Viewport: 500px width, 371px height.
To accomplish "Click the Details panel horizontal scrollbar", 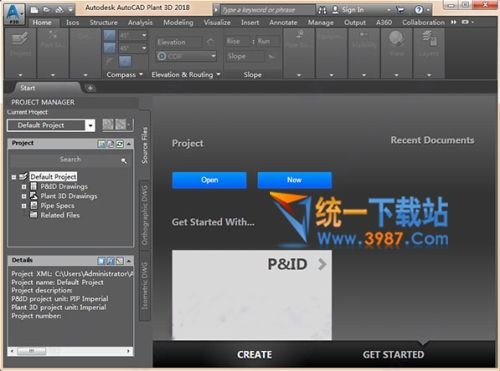I will click(71, 351).
